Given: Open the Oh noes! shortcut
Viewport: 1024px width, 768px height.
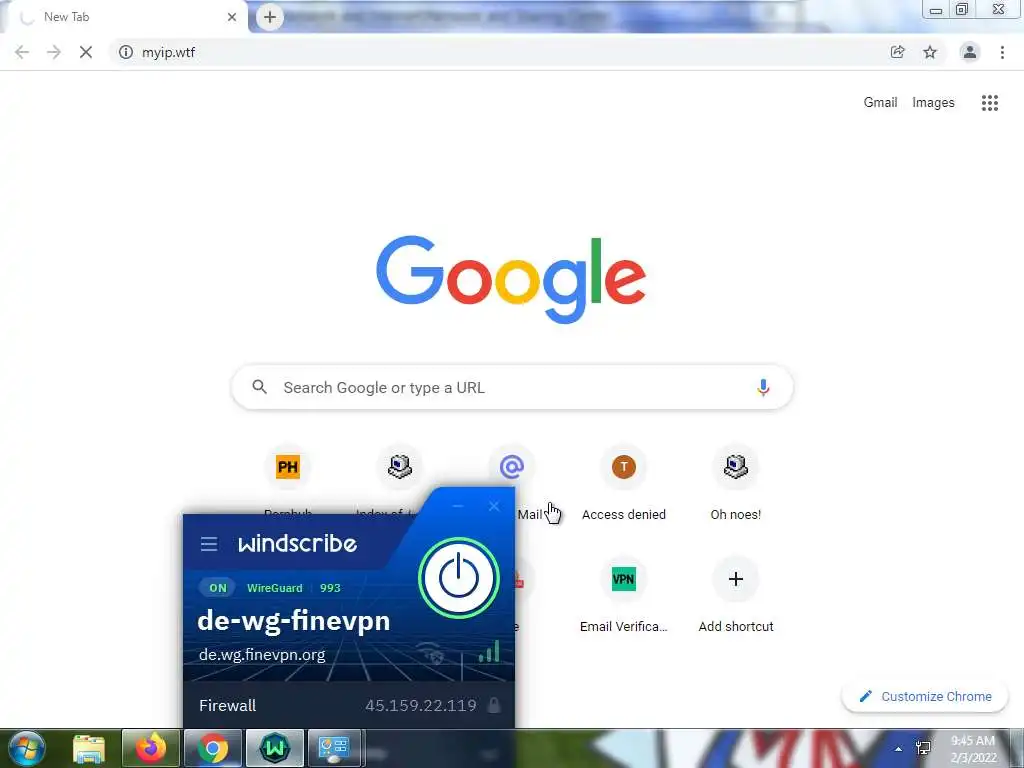Looking at the screenshot, I should pos(736,483).
